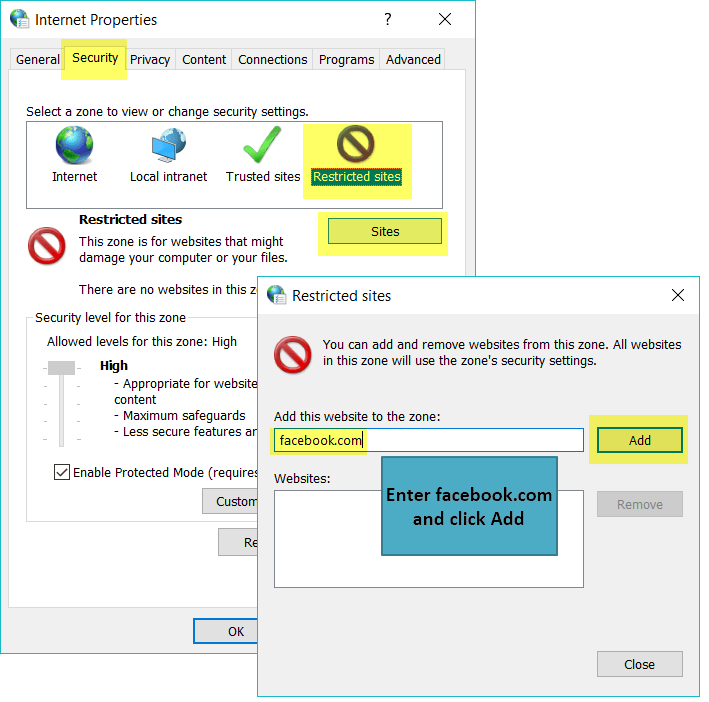Click in the website address input field
The width and height of the screenshot is (709, 702).
(429, 440)
